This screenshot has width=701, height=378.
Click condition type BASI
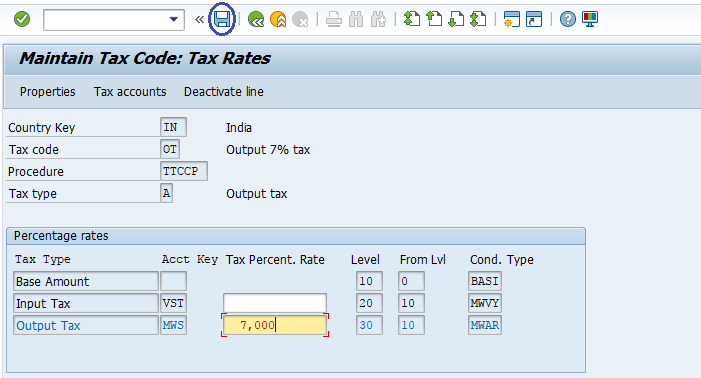click(x=485, y=281)
